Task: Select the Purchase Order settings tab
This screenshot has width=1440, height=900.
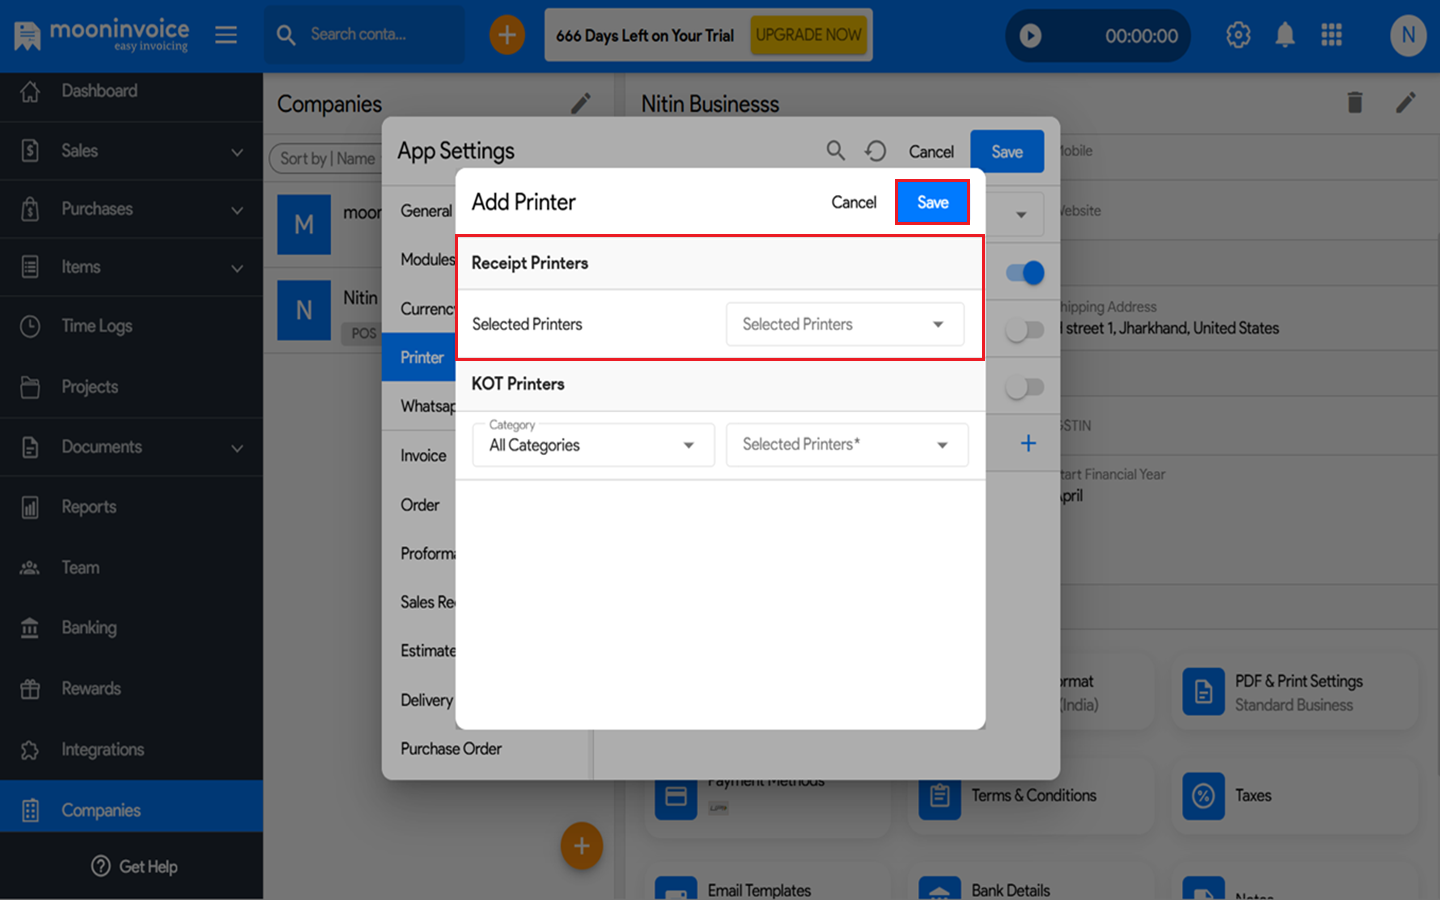Action: [x=451, y=749]
